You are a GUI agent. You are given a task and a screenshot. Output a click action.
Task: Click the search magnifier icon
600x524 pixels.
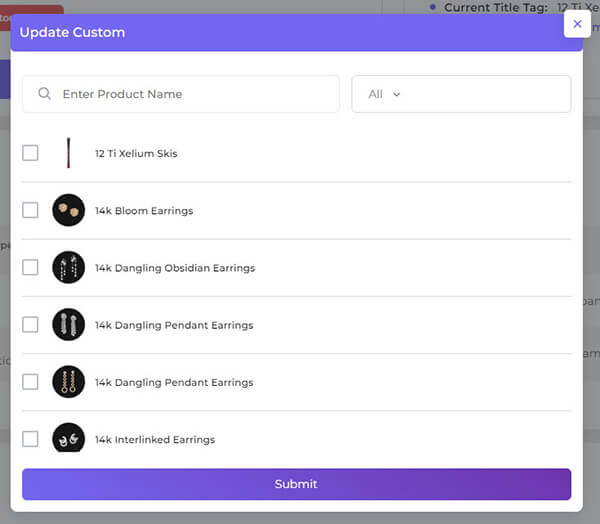pos(44,93)
